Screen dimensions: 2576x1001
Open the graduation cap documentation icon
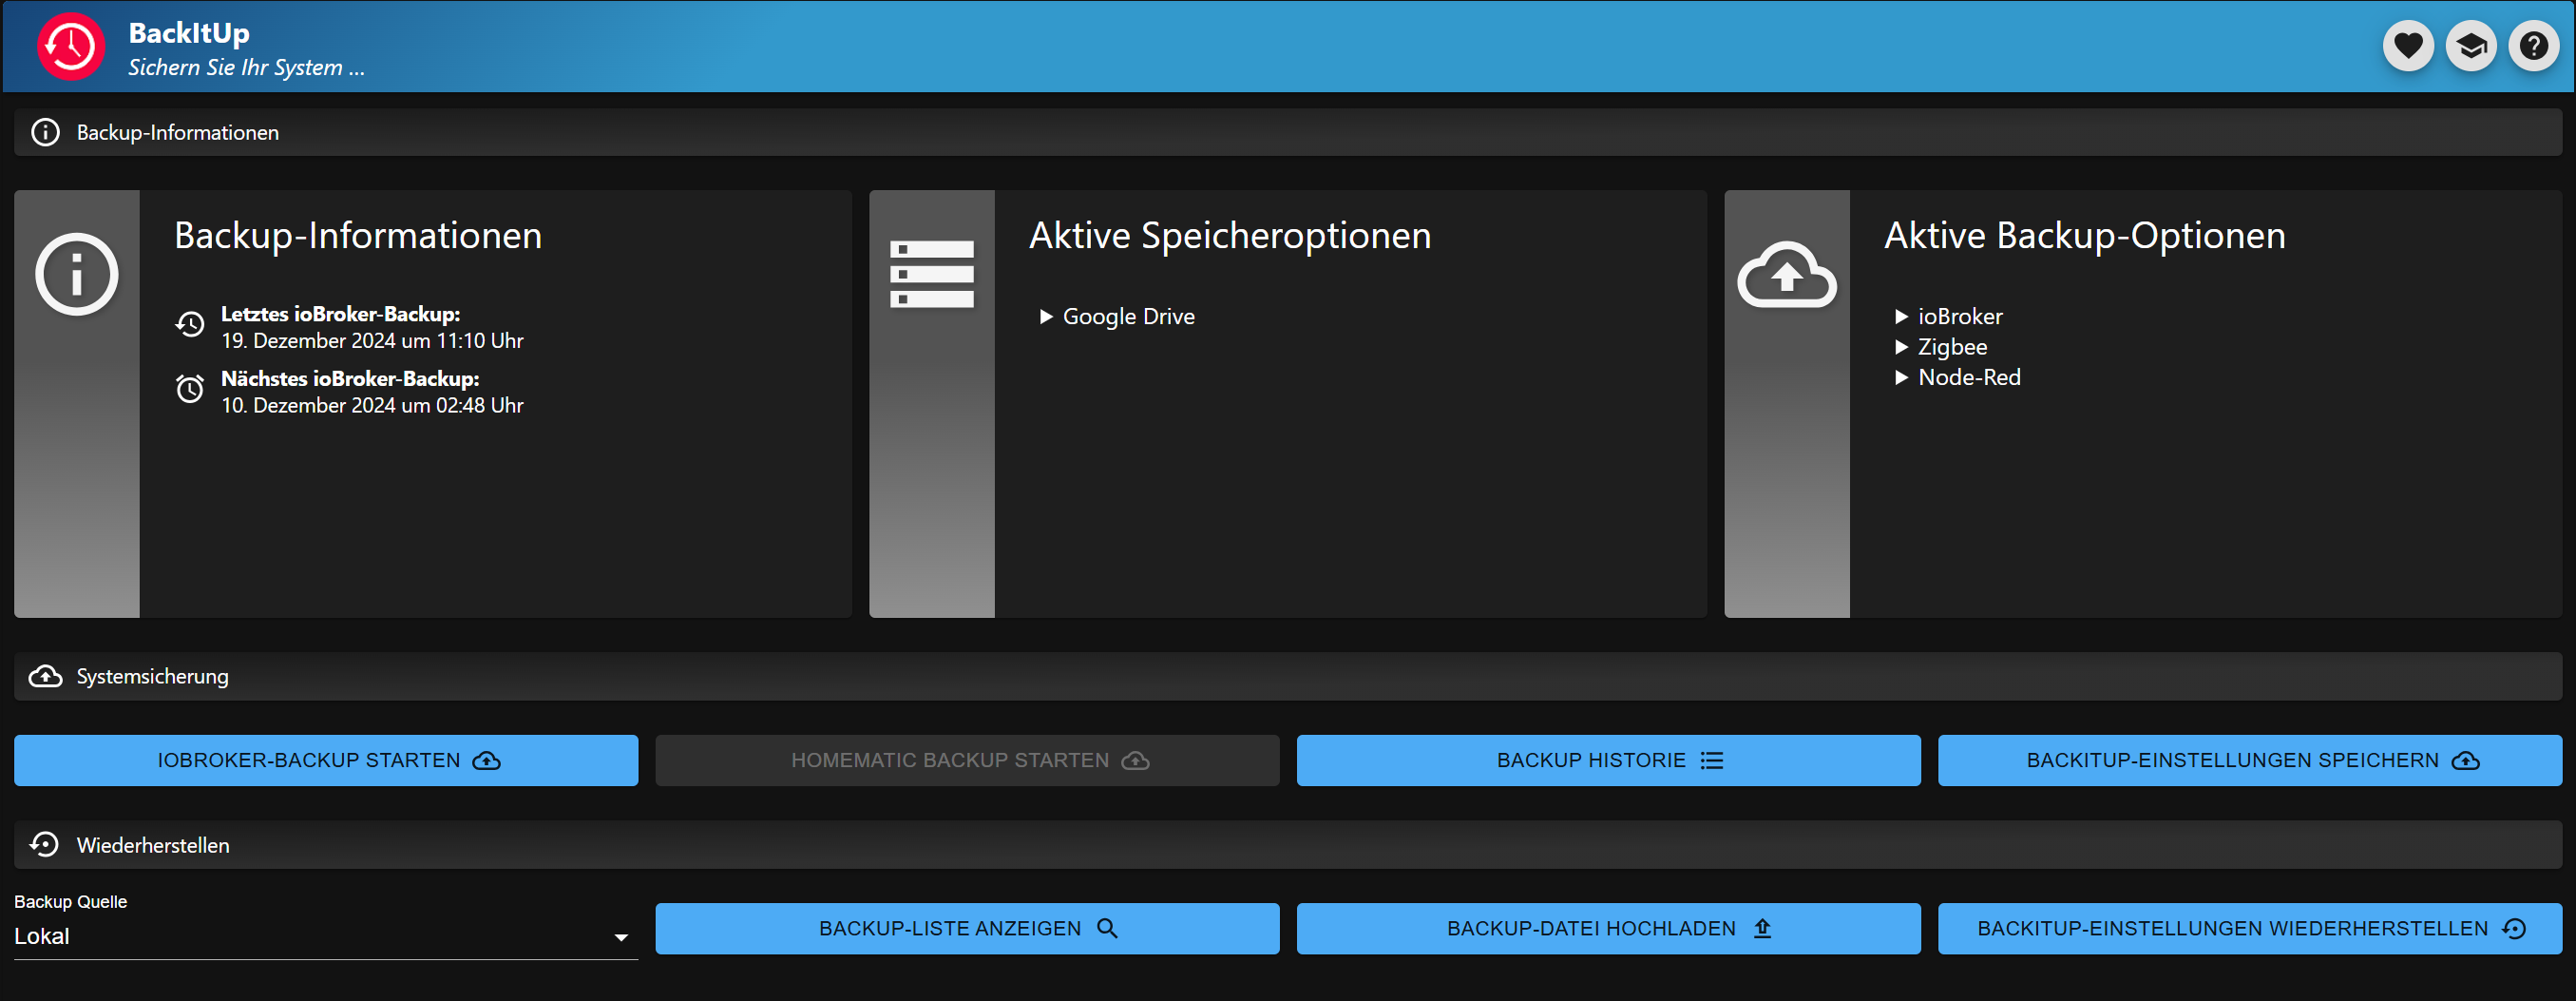click(2471, 46)
